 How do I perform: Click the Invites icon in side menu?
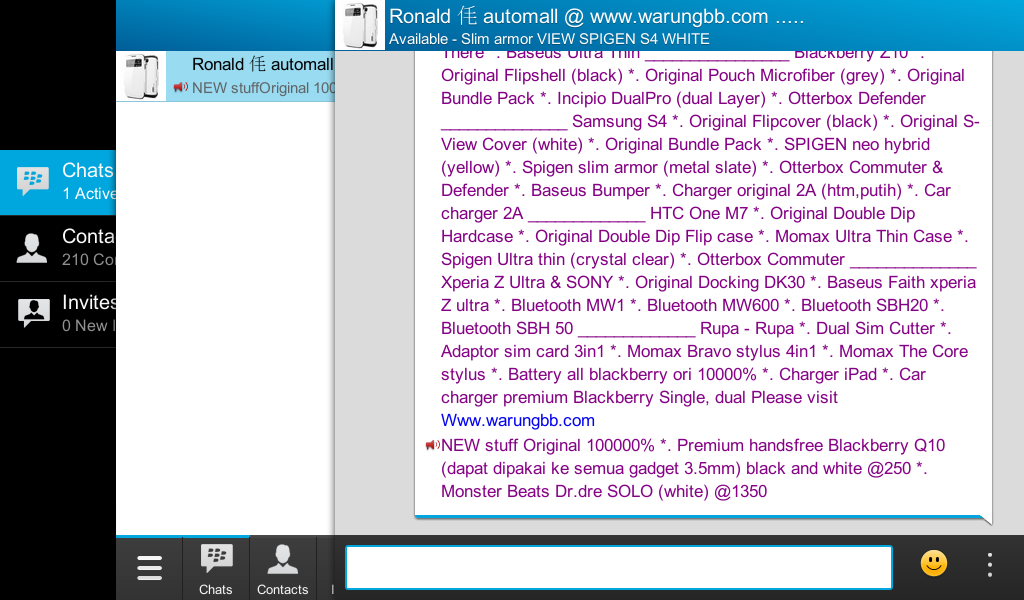pyautogui.click(x=33, y=313)
